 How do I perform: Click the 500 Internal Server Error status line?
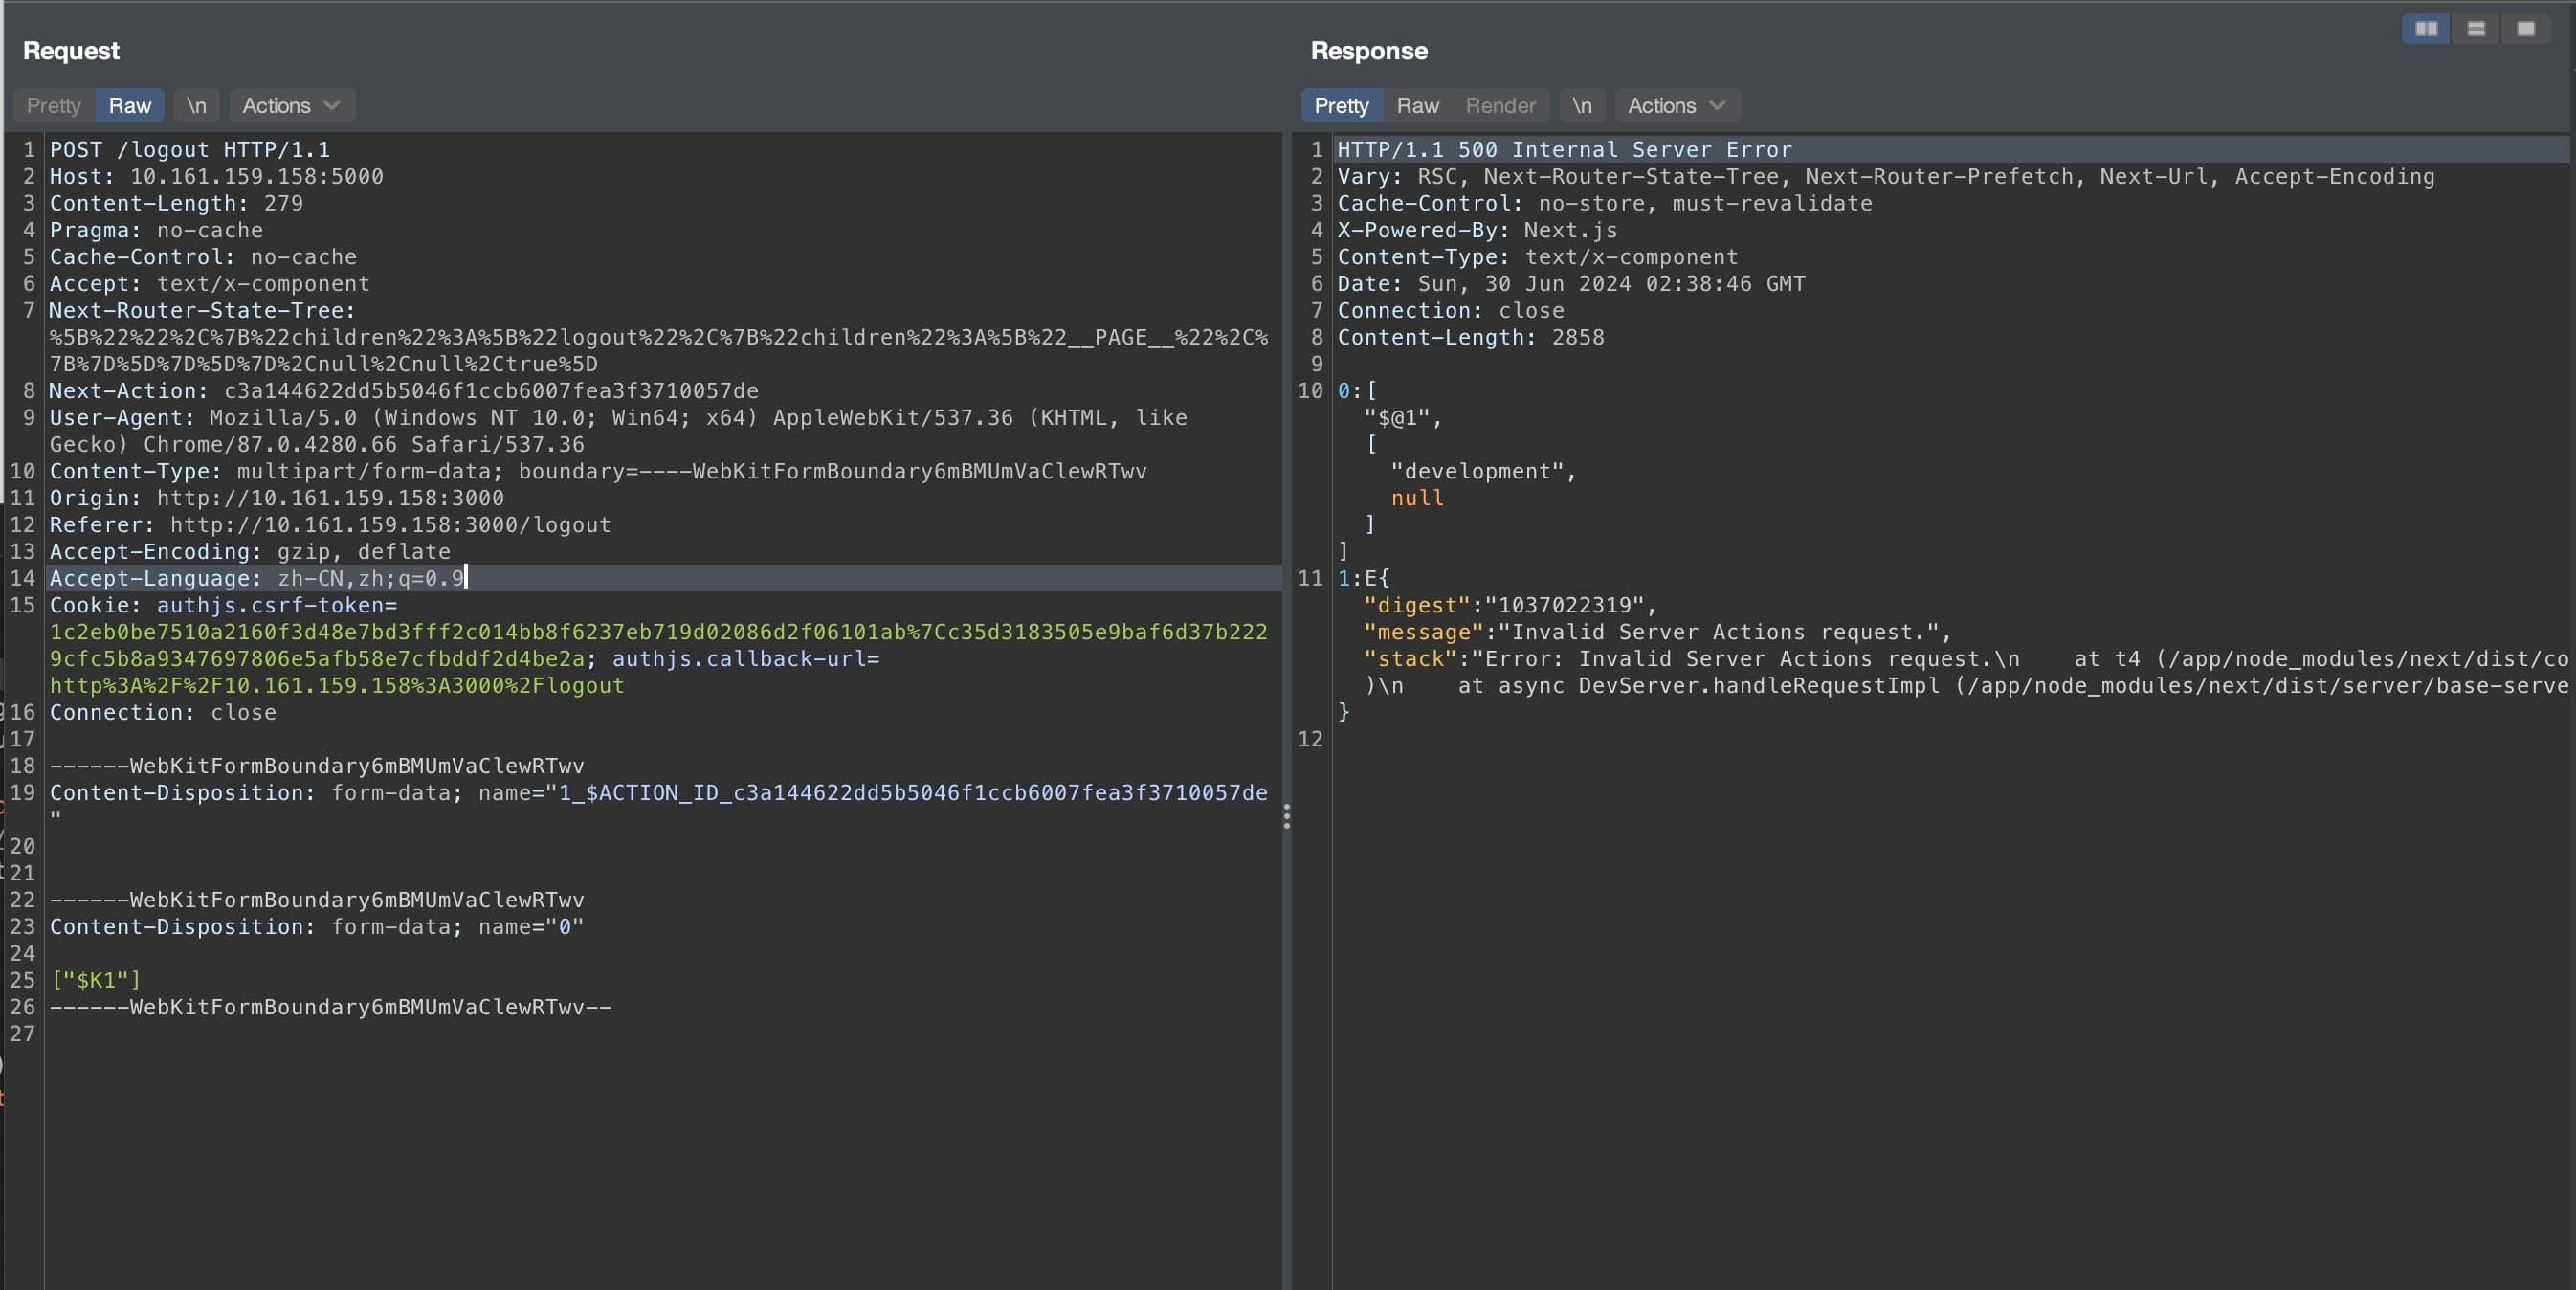tap(1564, 150)
